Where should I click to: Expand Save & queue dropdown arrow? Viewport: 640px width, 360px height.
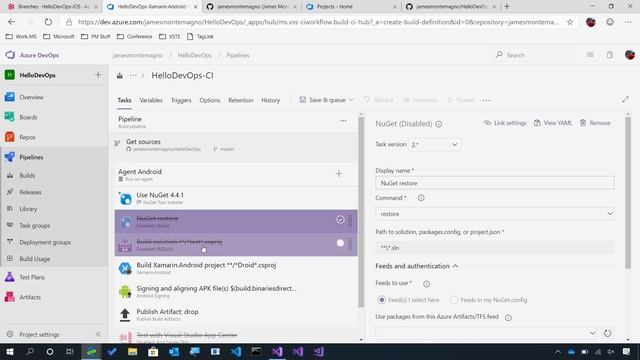[x=351, y=100]
